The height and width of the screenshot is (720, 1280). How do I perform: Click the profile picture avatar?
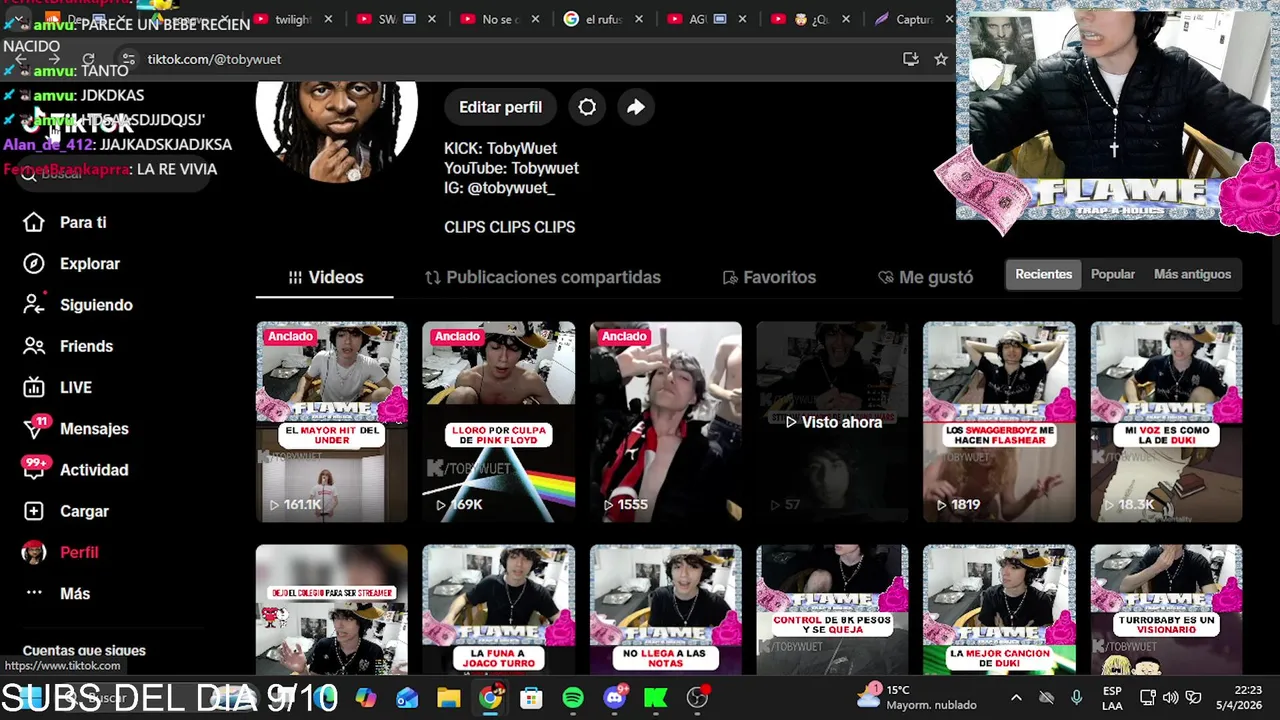337,130
